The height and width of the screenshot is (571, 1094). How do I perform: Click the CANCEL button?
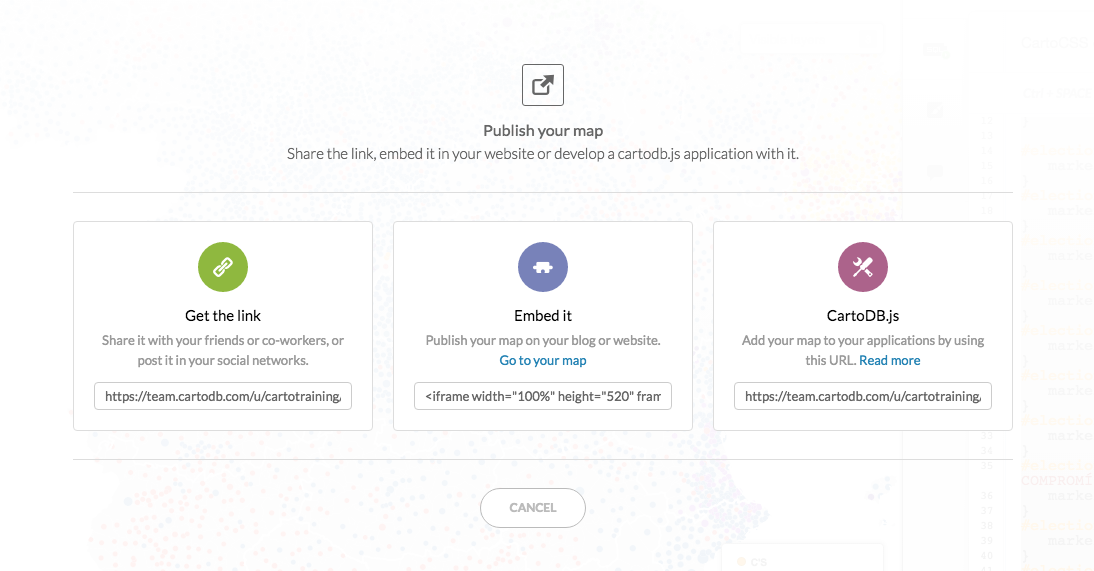(532, 507)
